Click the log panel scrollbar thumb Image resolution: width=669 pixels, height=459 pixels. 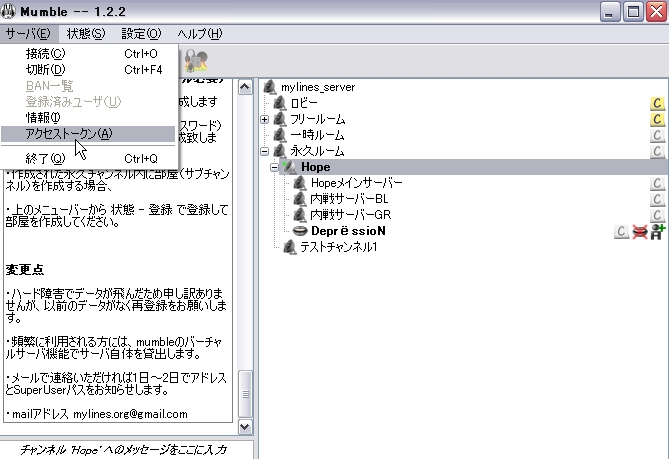[x=245, y=394]
